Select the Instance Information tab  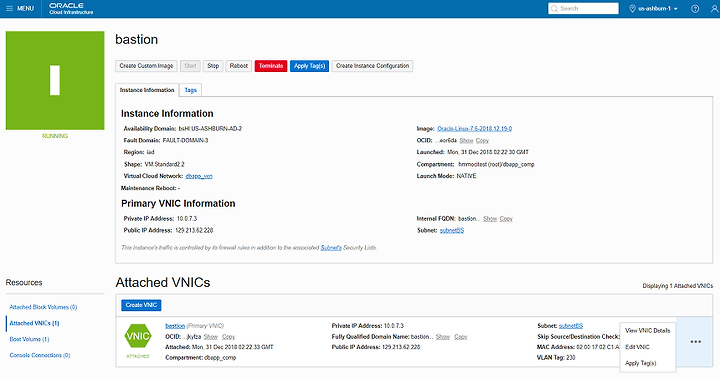point(147,90)
